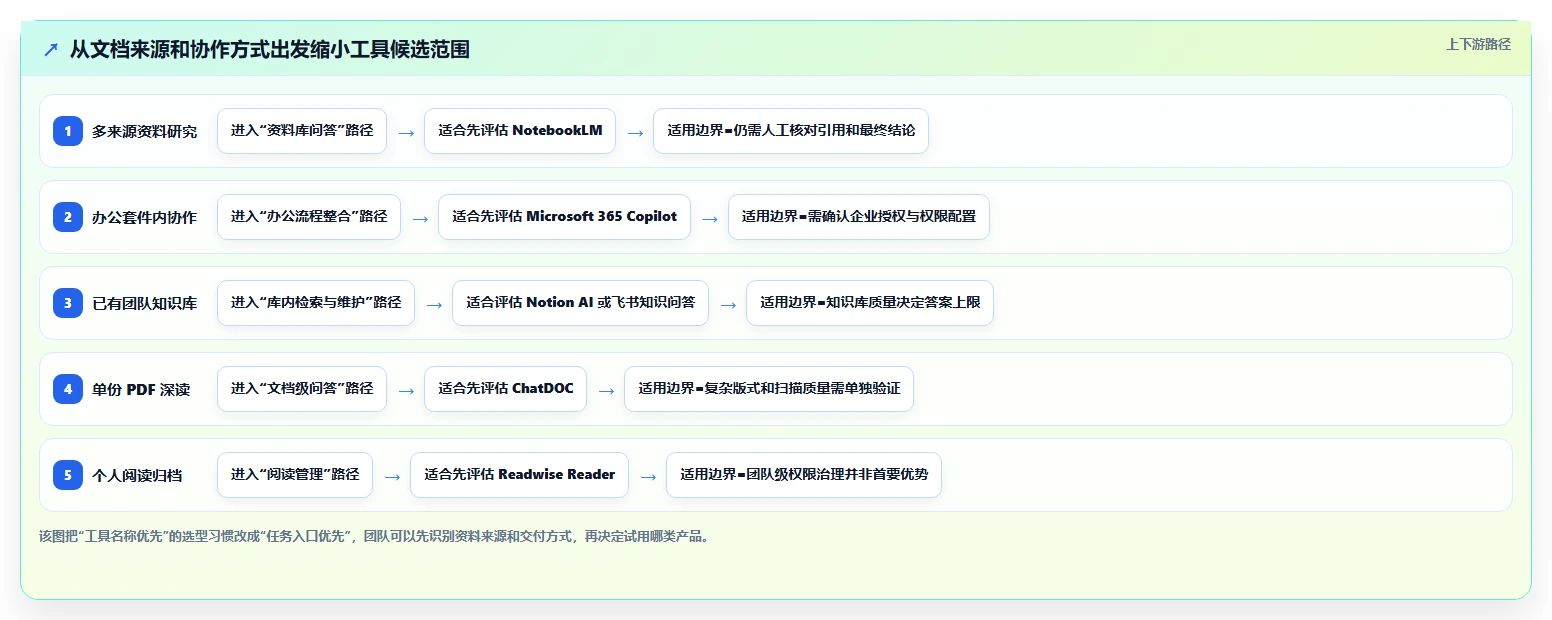Click the 上下游路径 label
The width and height of the screenshot is (1552, 620).
point(1478,44)
